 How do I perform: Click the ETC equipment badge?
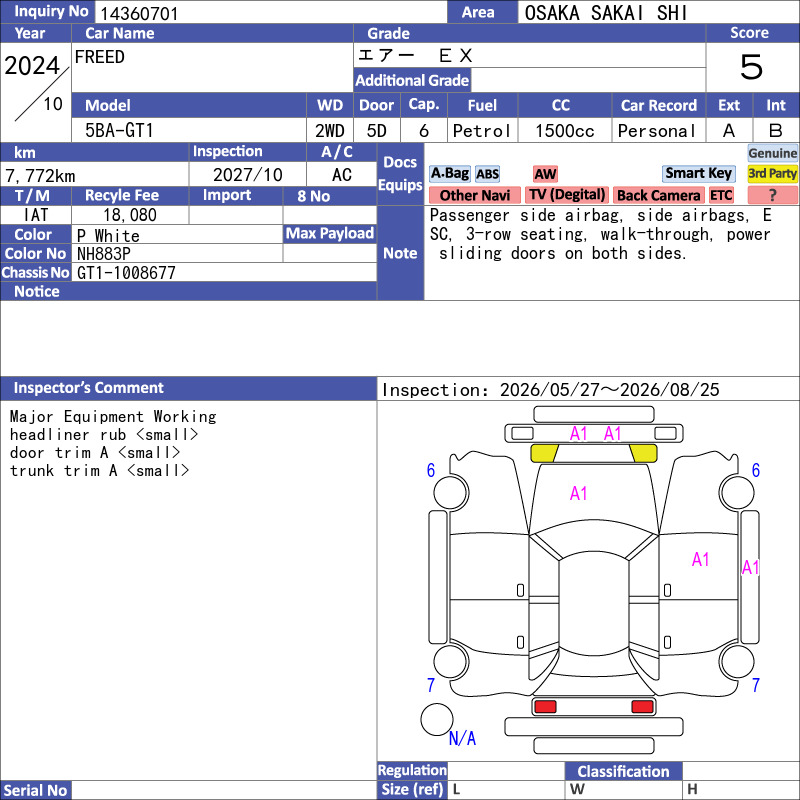click(x=721, y=195)
